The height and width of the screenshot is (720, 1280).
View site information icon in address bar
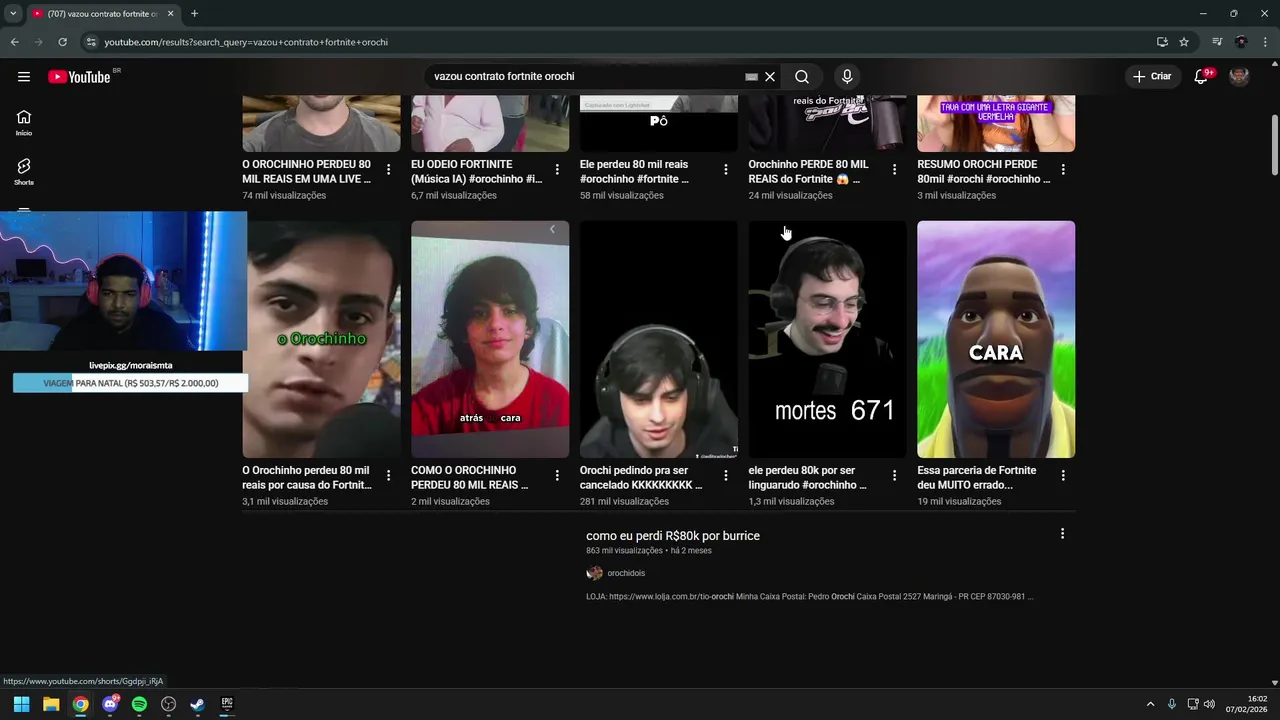pos(92,42)
